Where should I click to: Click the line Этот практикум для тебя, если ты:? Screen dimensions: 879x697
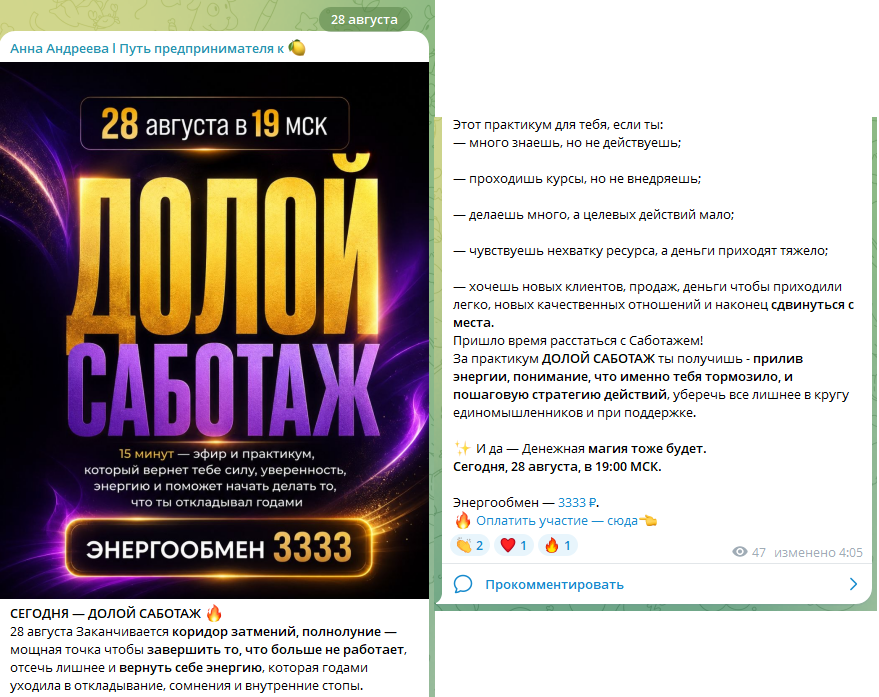click(x=558, y=124)
